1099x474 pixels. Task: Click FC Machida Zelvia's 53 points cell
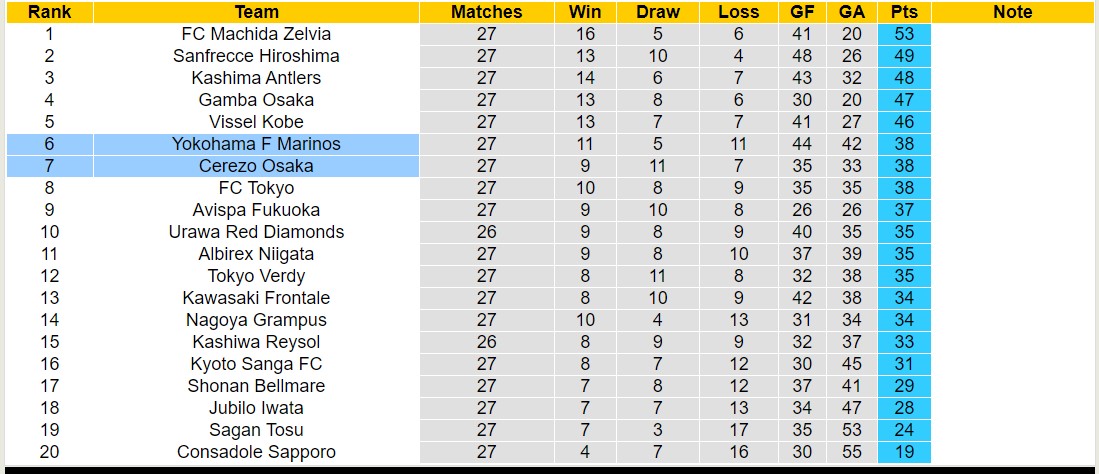[x=904, y=34]
